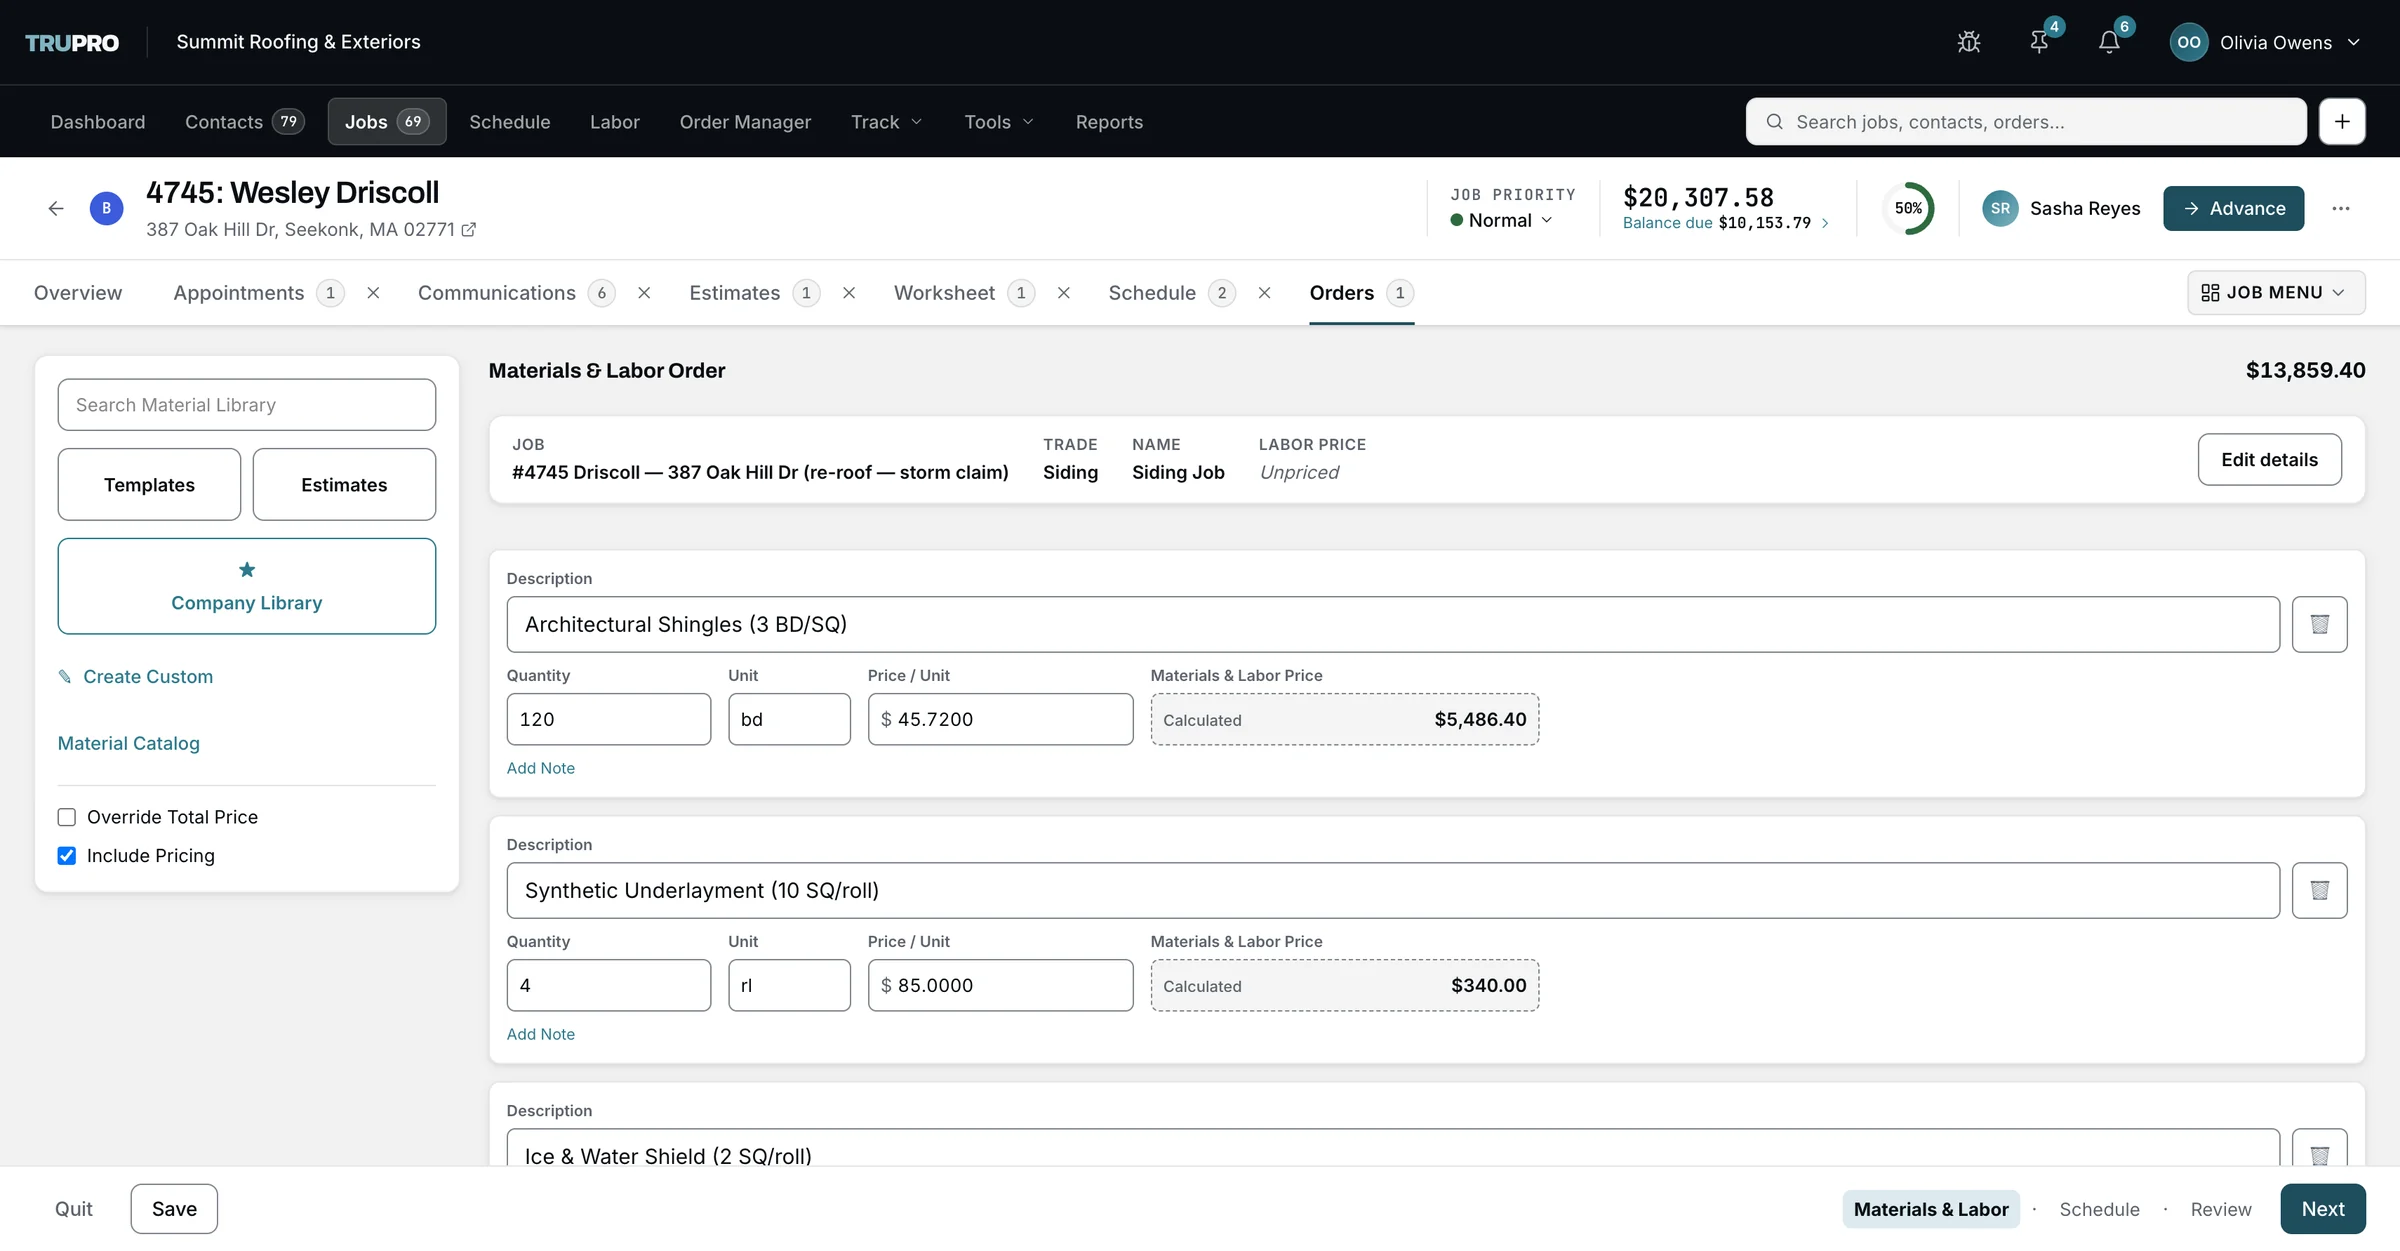The height and width of the screenshot is (1251, 2400).
Task: Click Add Note under Synthetic Underlayment
Action: pyautogui.click(x=541, y=1034)
